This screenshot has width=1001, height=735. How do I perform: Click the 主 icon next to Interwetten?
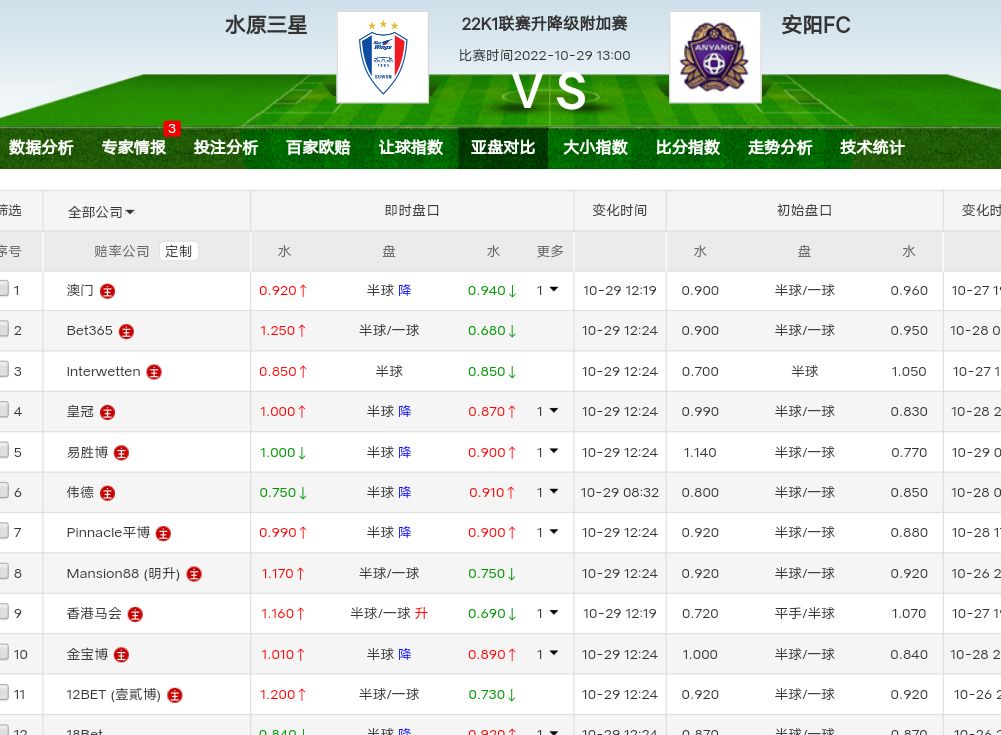click(x=154, y=372)
